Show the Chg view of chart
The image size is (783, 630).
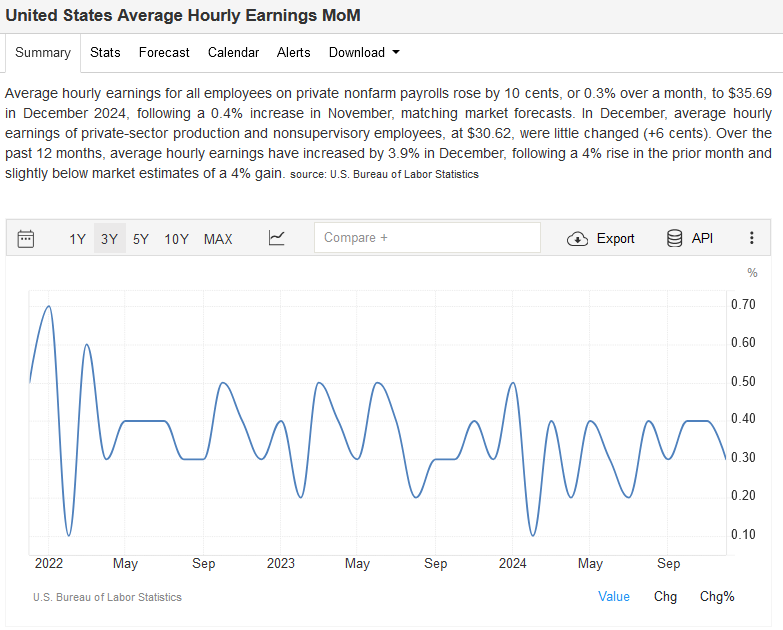665,596
